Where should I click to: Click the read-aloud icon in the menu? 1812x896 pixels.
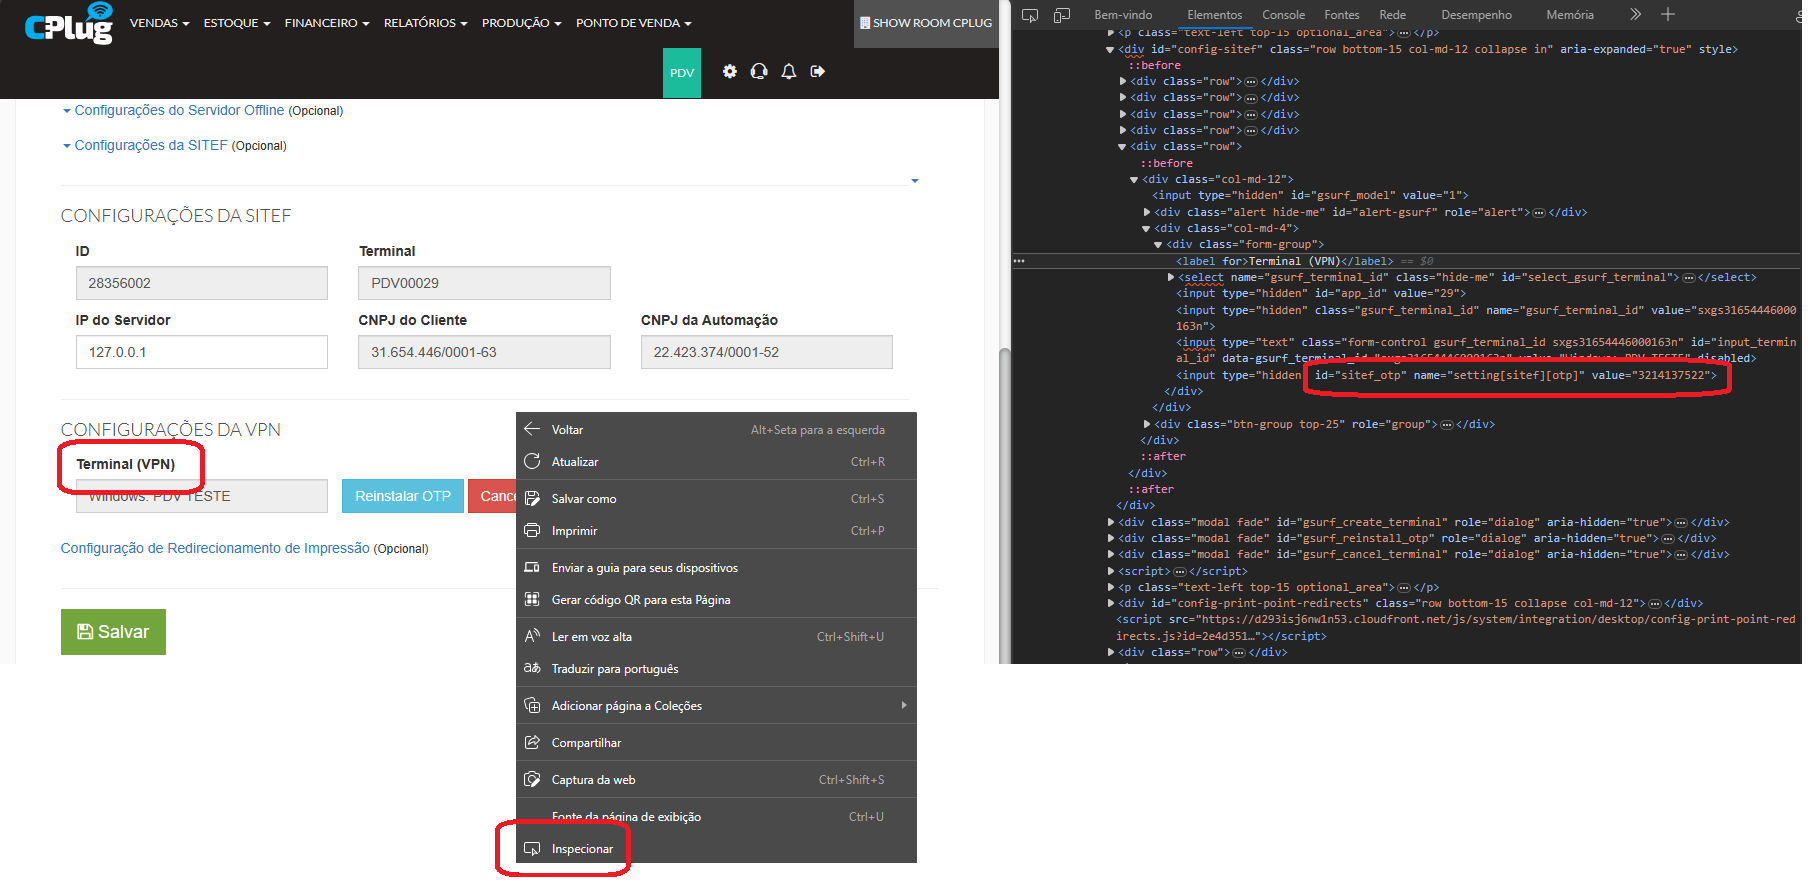(x=532, y=636)
